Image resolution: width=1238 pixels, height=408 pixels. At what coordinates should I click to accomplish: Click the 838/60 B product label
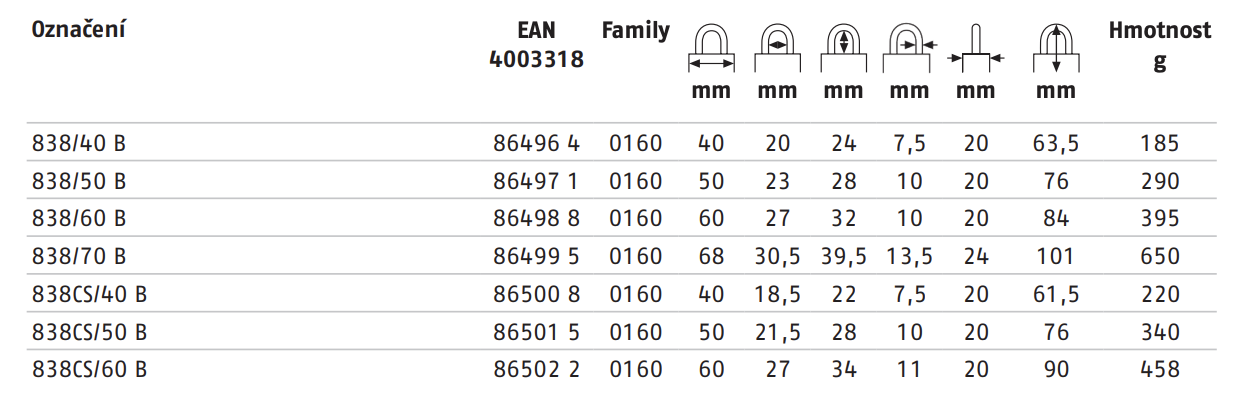coord(78,219)
